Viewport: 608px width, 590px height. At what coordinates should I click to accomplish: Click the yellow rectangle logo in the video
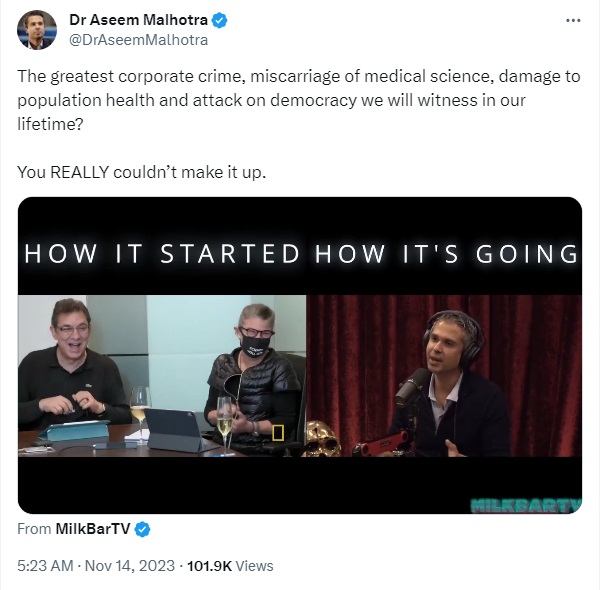coord(278,432)
